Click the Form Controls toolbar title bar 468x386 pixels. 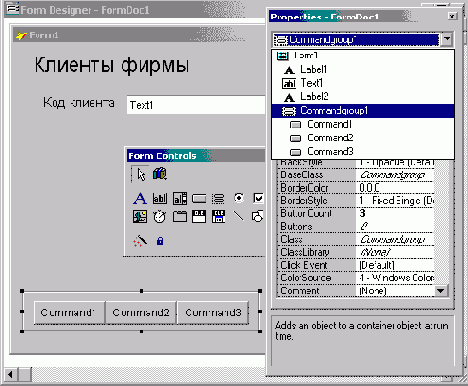click(x=196, y=156)
